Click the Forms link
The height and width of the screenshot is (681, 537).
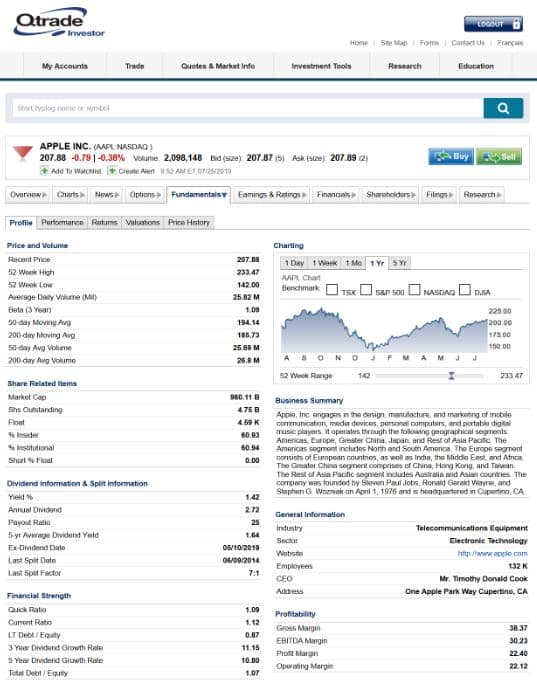coord(429,43)
